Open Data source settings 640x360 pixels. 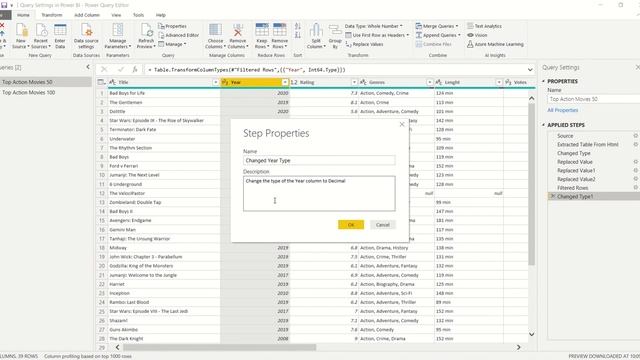86,36
